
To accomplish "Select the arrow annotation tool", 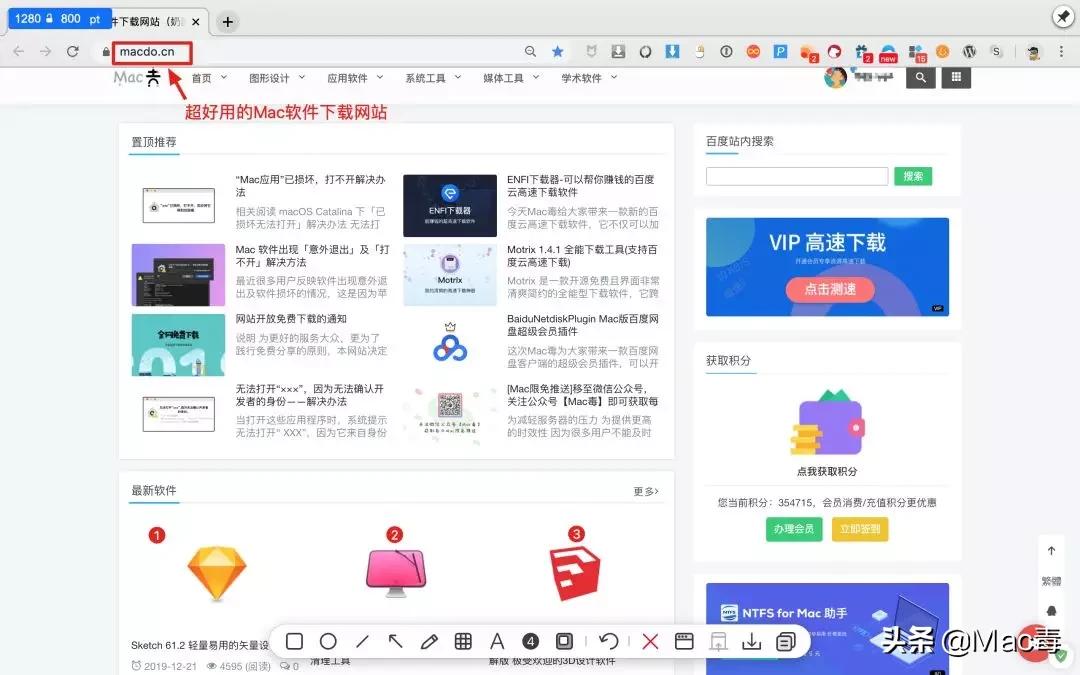I will point(396,641).
